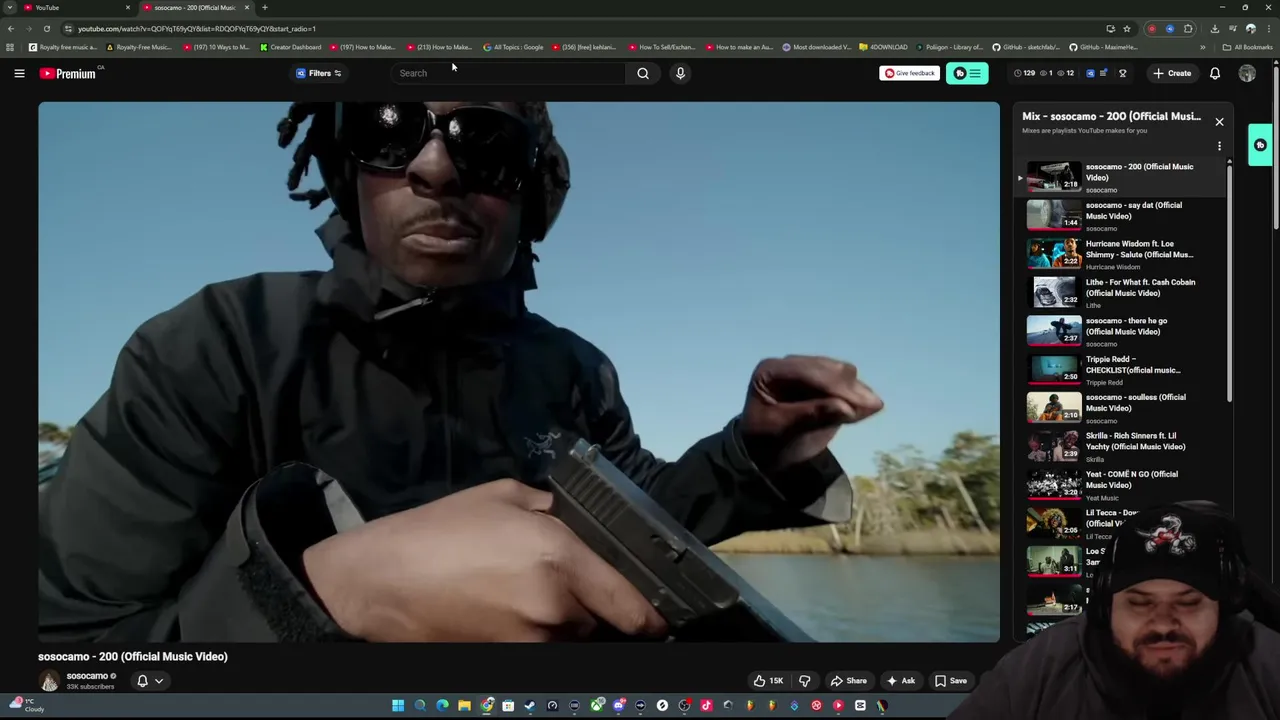Open the Creator Dashboard bookmark
Screen dimensions: 1280x720
291,47
